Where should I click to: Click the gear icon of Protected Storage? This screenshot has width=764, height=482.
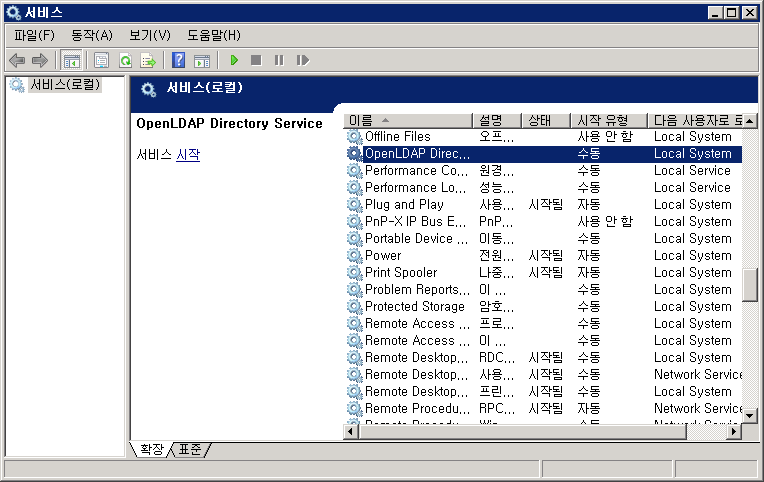[354, 307]
